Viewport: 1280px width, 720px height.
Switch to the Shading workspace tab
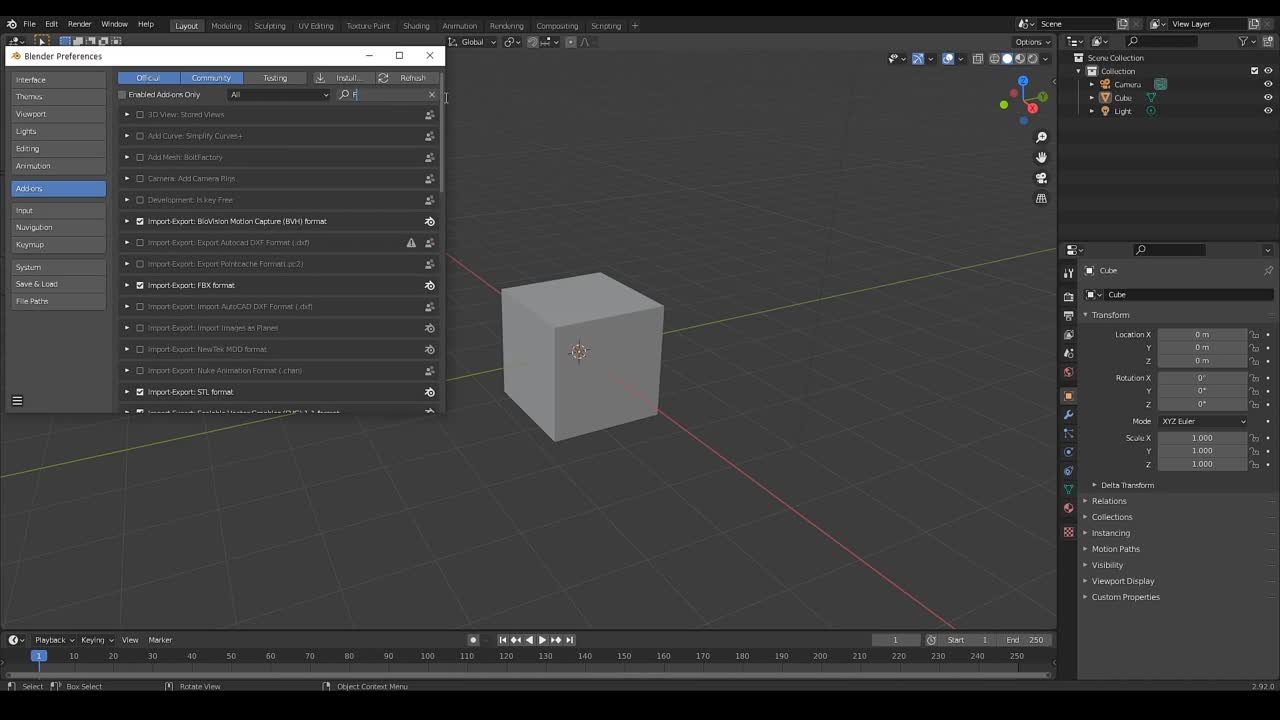pyautogui.click(x=416, y=26)
